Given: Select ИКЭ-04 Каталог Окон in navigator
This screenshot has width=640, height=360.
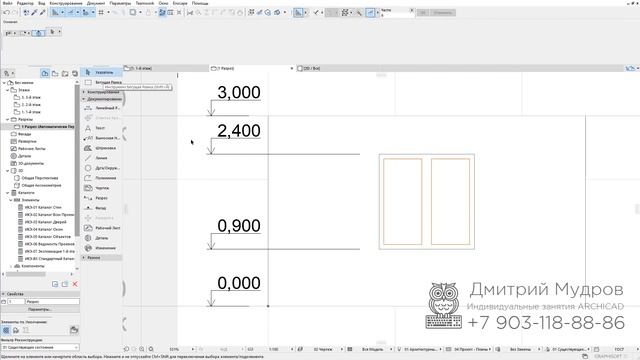Looking at the screenshot, I should click(x=43, y=229).
